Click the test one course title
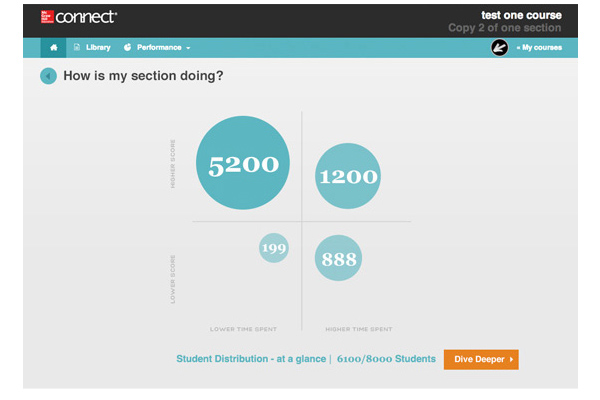Image resolution: width=600 pixels, height=400 pixels. point(521,15)
